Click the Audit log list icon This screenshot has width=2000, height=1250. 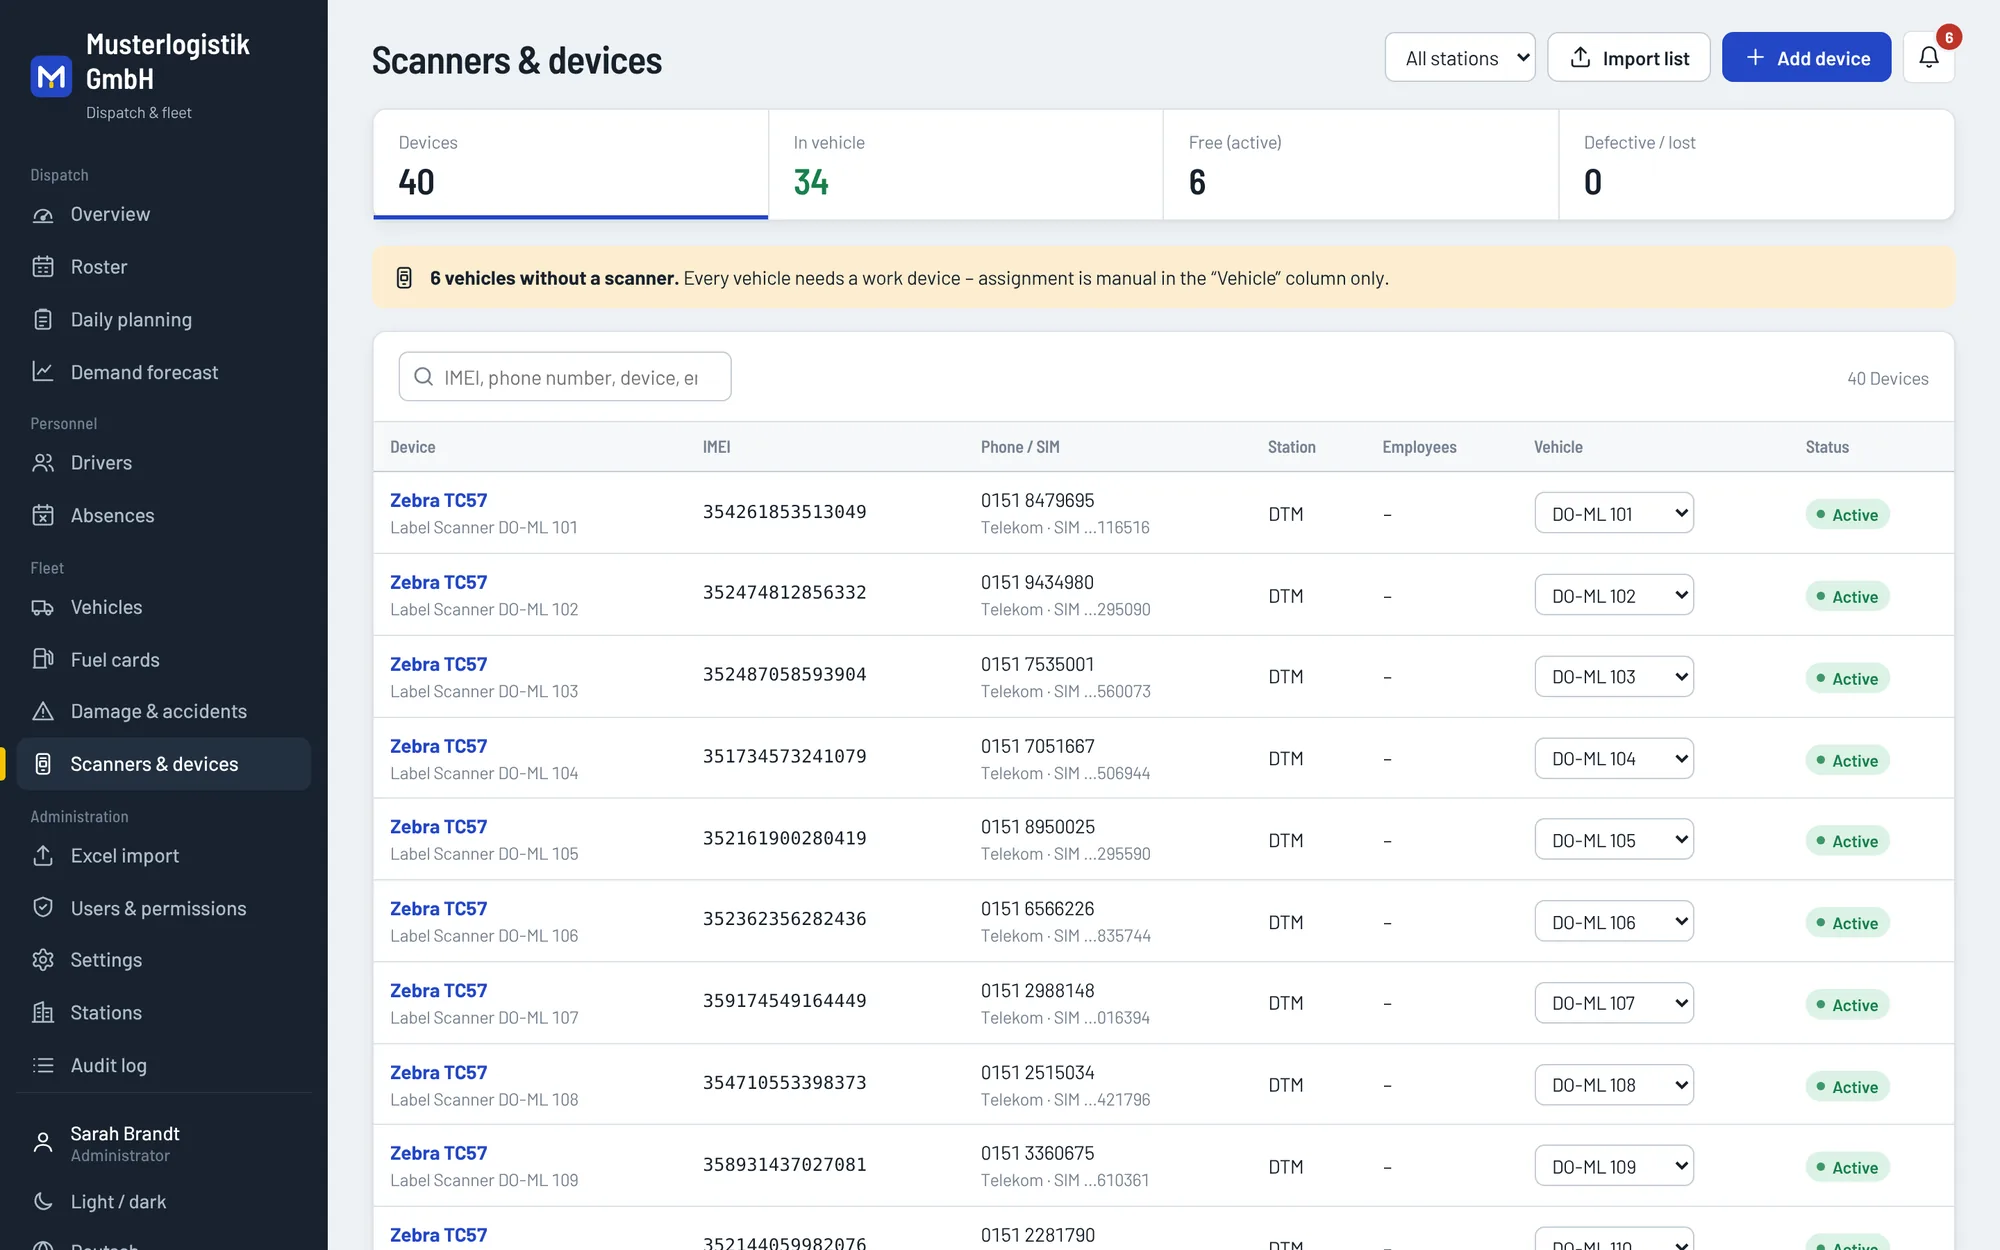point(43,1066)
